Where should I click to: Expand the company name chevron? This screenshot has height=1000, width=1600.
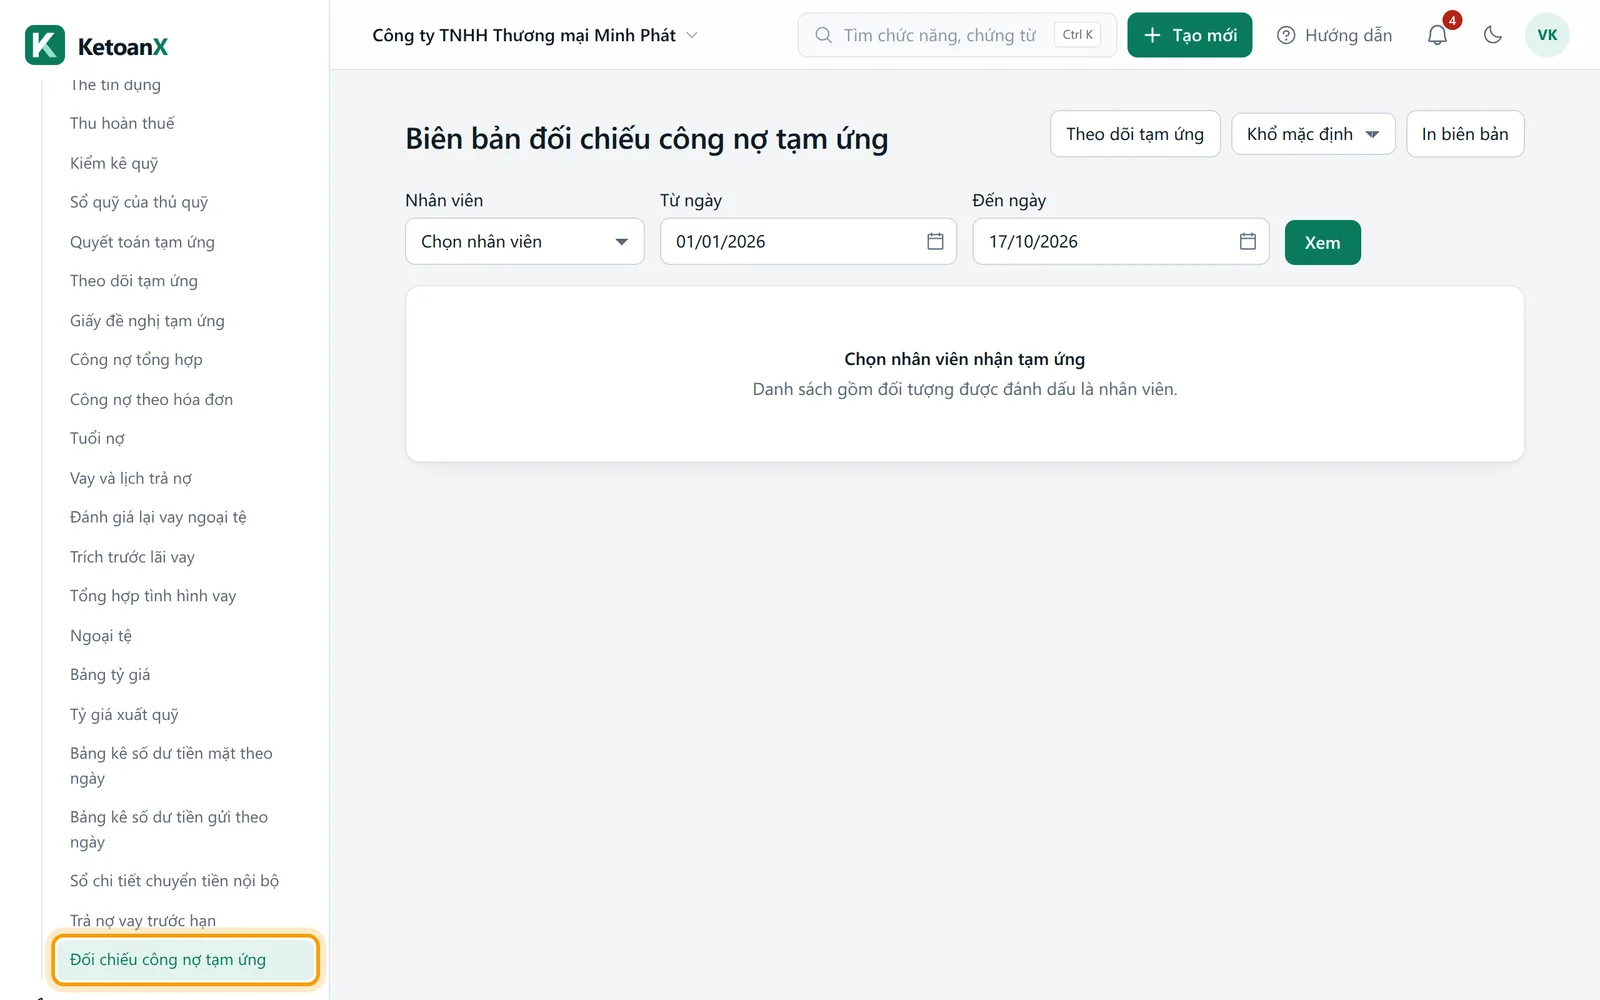click(x=692, y=35)
